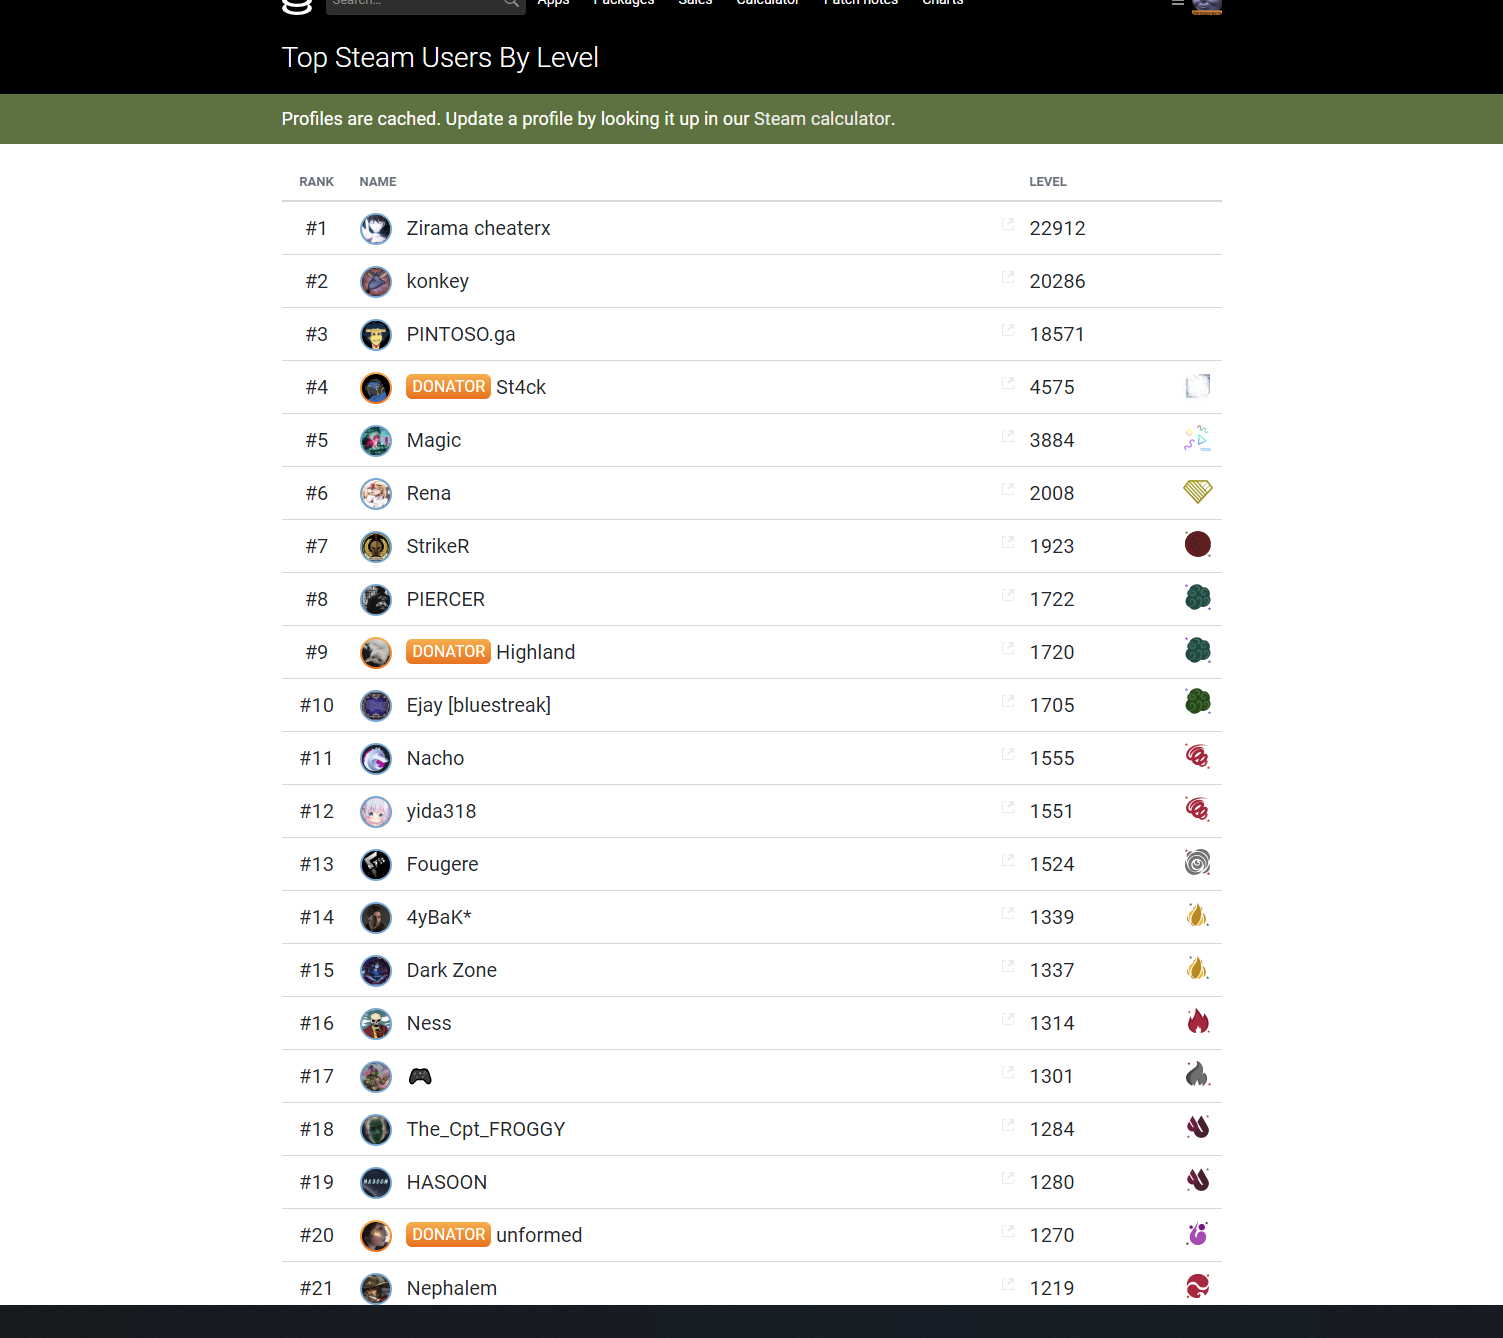Click Ness's red flame badge icon
Image resolution: width=1503 pixels, height=1338 pixels.
1198,1021
